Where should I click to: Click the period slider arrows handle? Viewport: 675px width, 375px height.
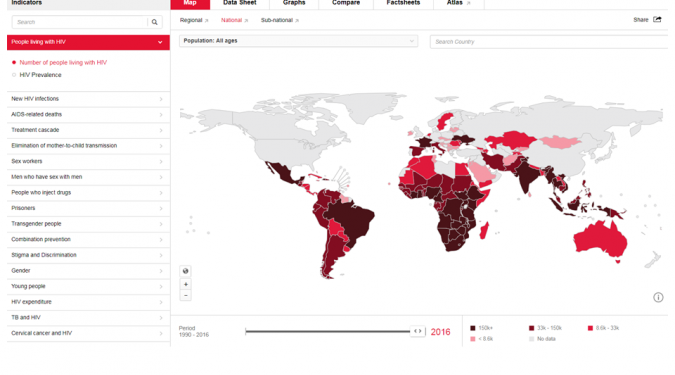click(x=418, y=331)
